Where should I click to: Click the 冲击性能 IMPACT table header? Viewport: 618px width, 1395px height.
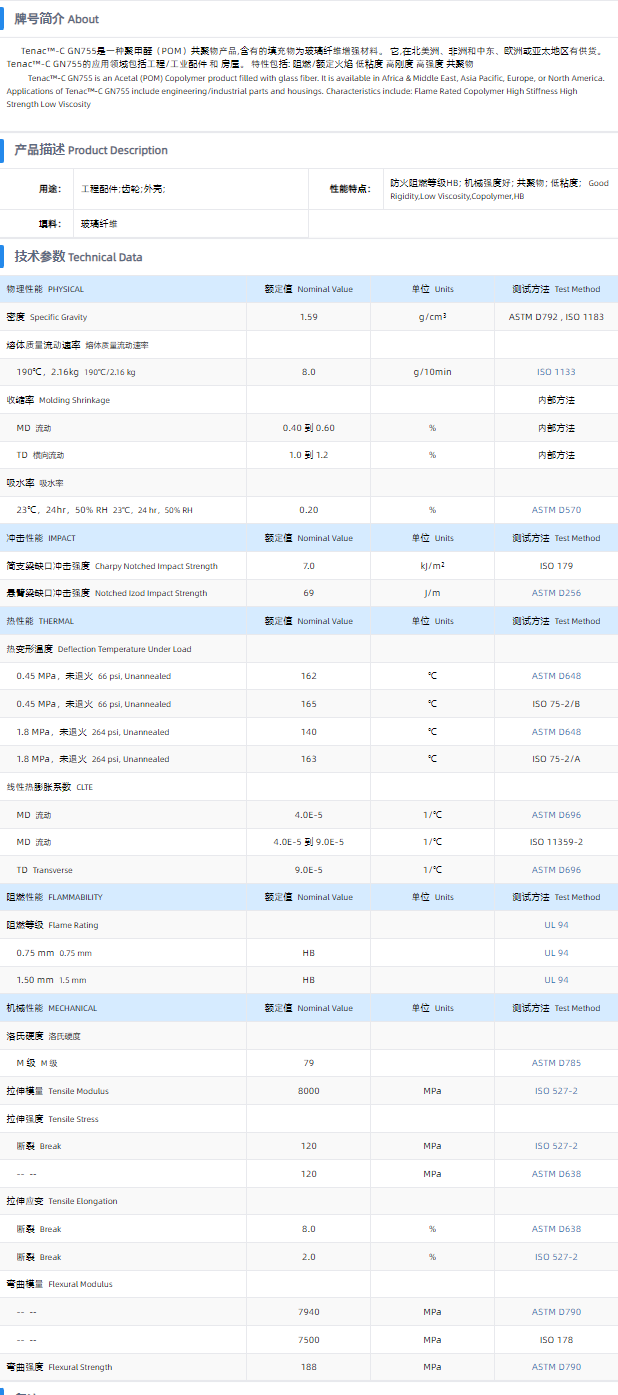[x=41, y=538]
